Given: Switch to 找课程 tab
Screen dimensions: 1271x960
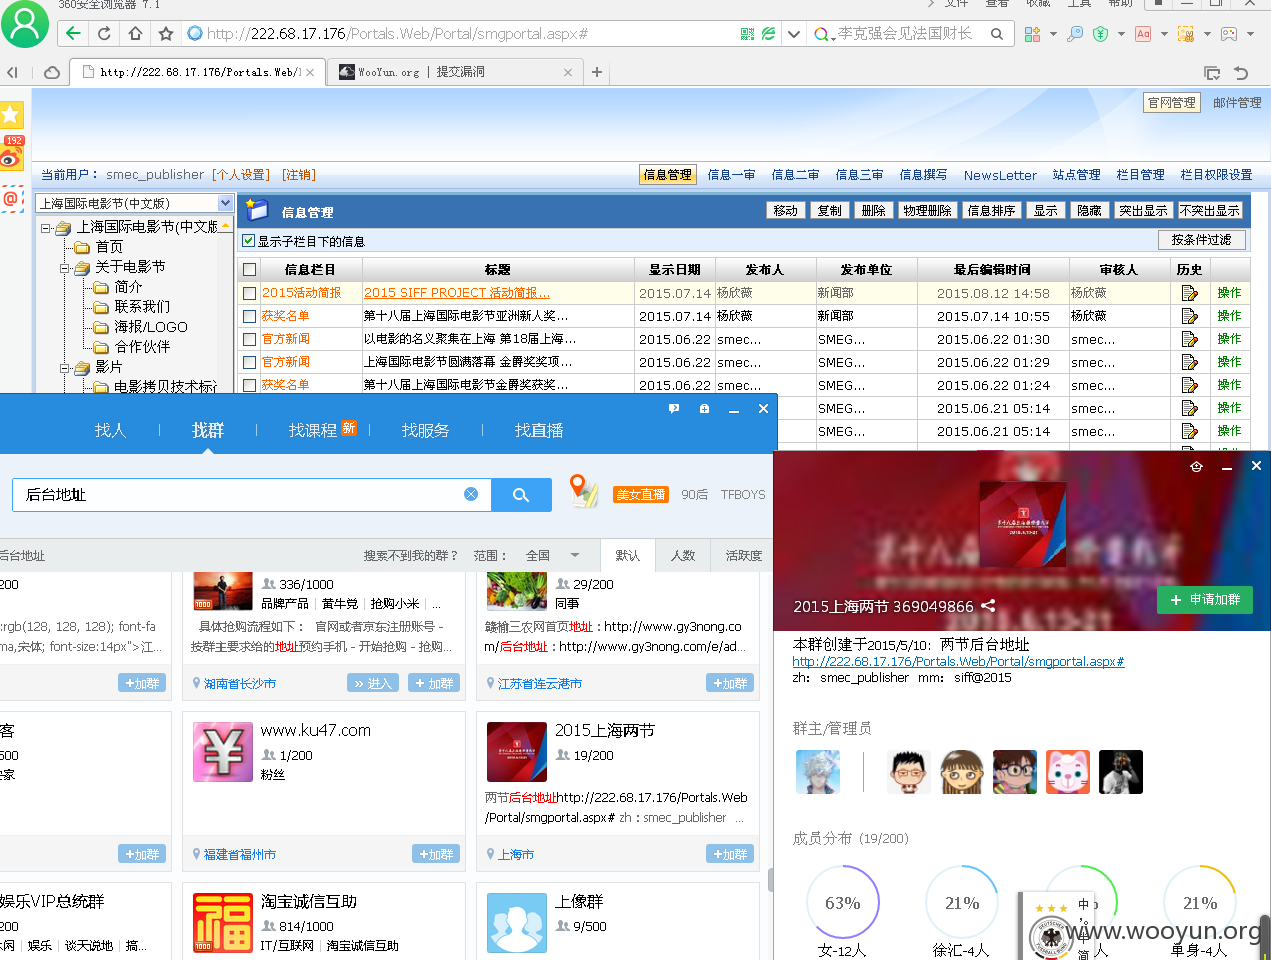Looking at the screenshot, I should tap(313, 430).
